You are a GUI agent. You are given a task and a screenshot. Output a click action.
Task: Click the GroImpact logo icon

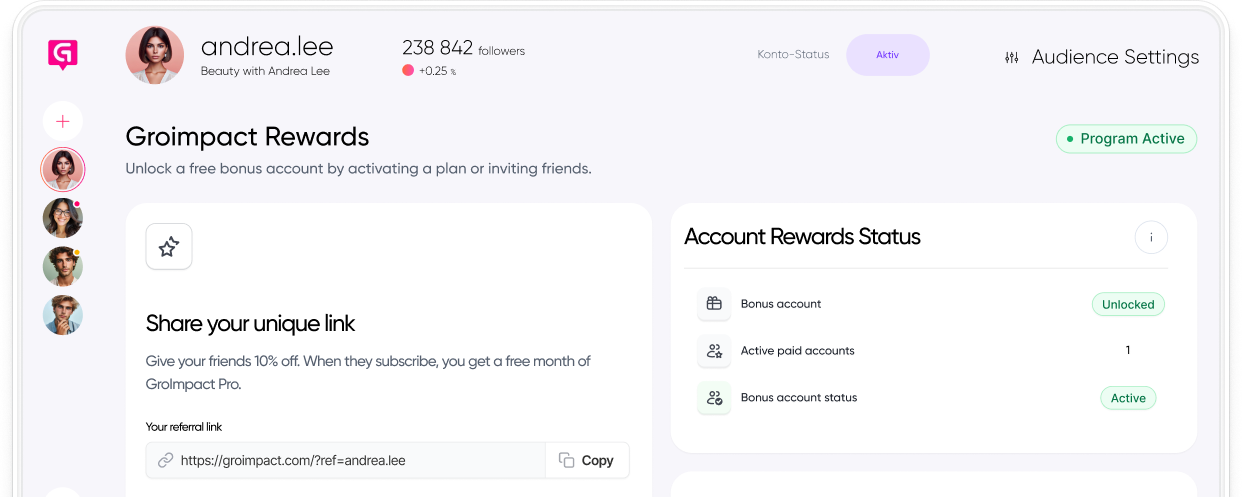62,54
